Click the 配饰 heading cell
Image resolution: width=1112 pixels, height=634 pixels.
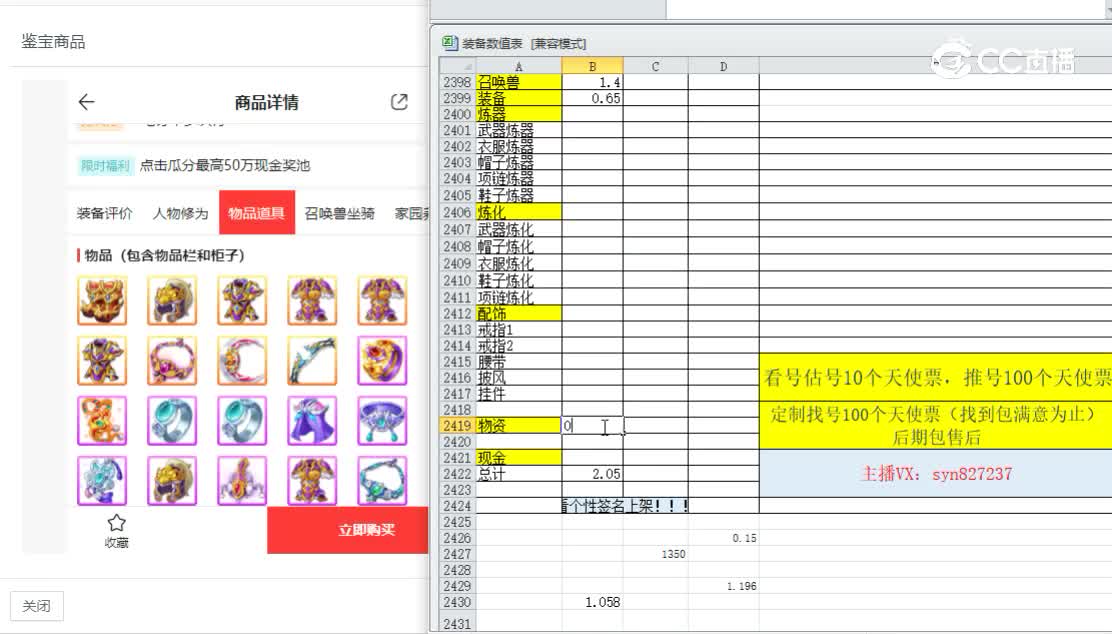(x=518, y=313)
